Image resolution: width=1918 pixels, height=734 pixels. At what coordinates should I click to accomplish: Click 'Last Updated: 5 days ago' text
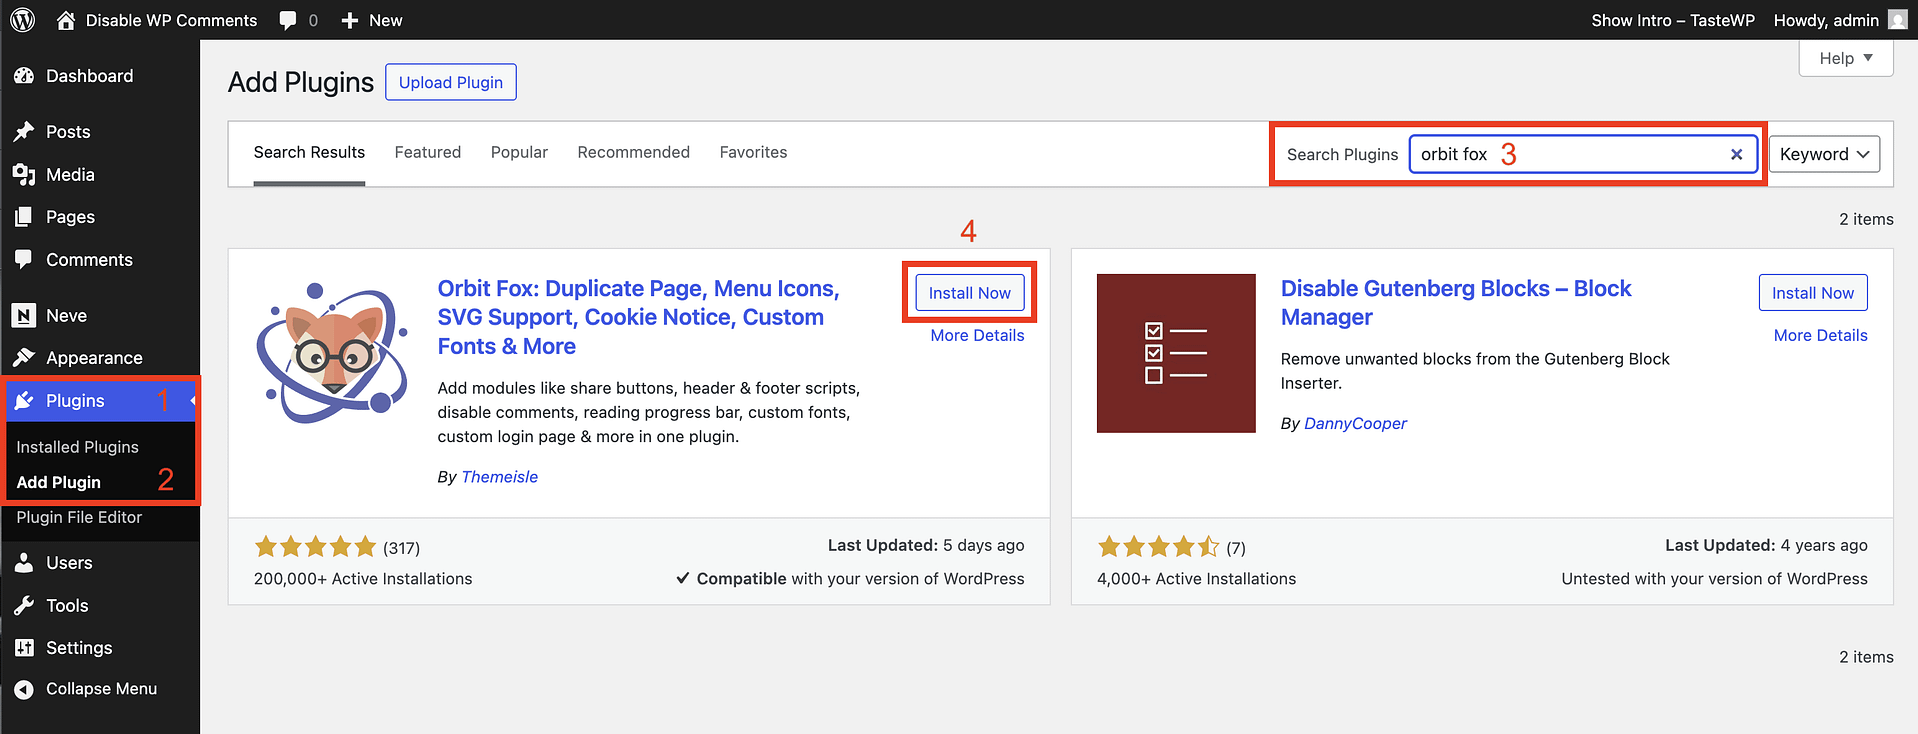(x=926, y=545)
